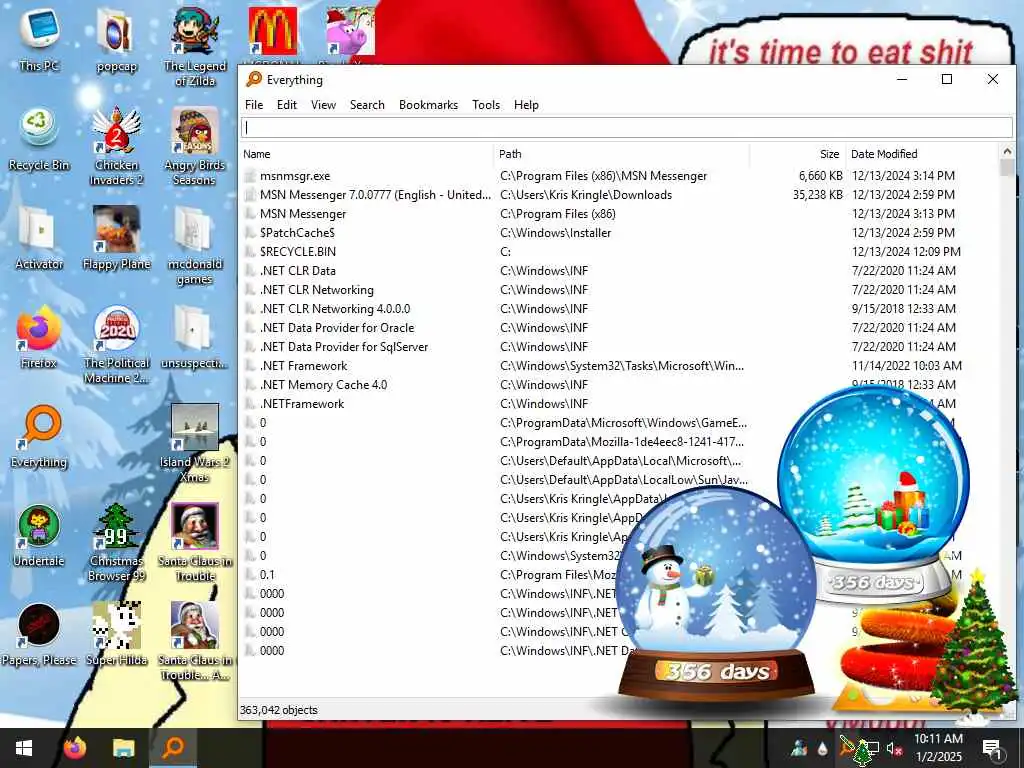This screenshot has width=1024, height=768.
Task: Click the muted volume tray icon
Action: pos(894,748)
